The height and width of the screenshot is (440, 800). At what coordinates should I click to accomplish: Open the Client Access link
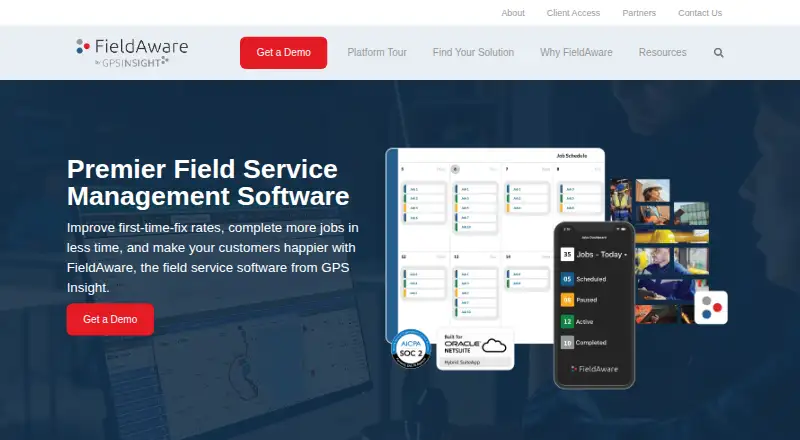coord(573,13)
